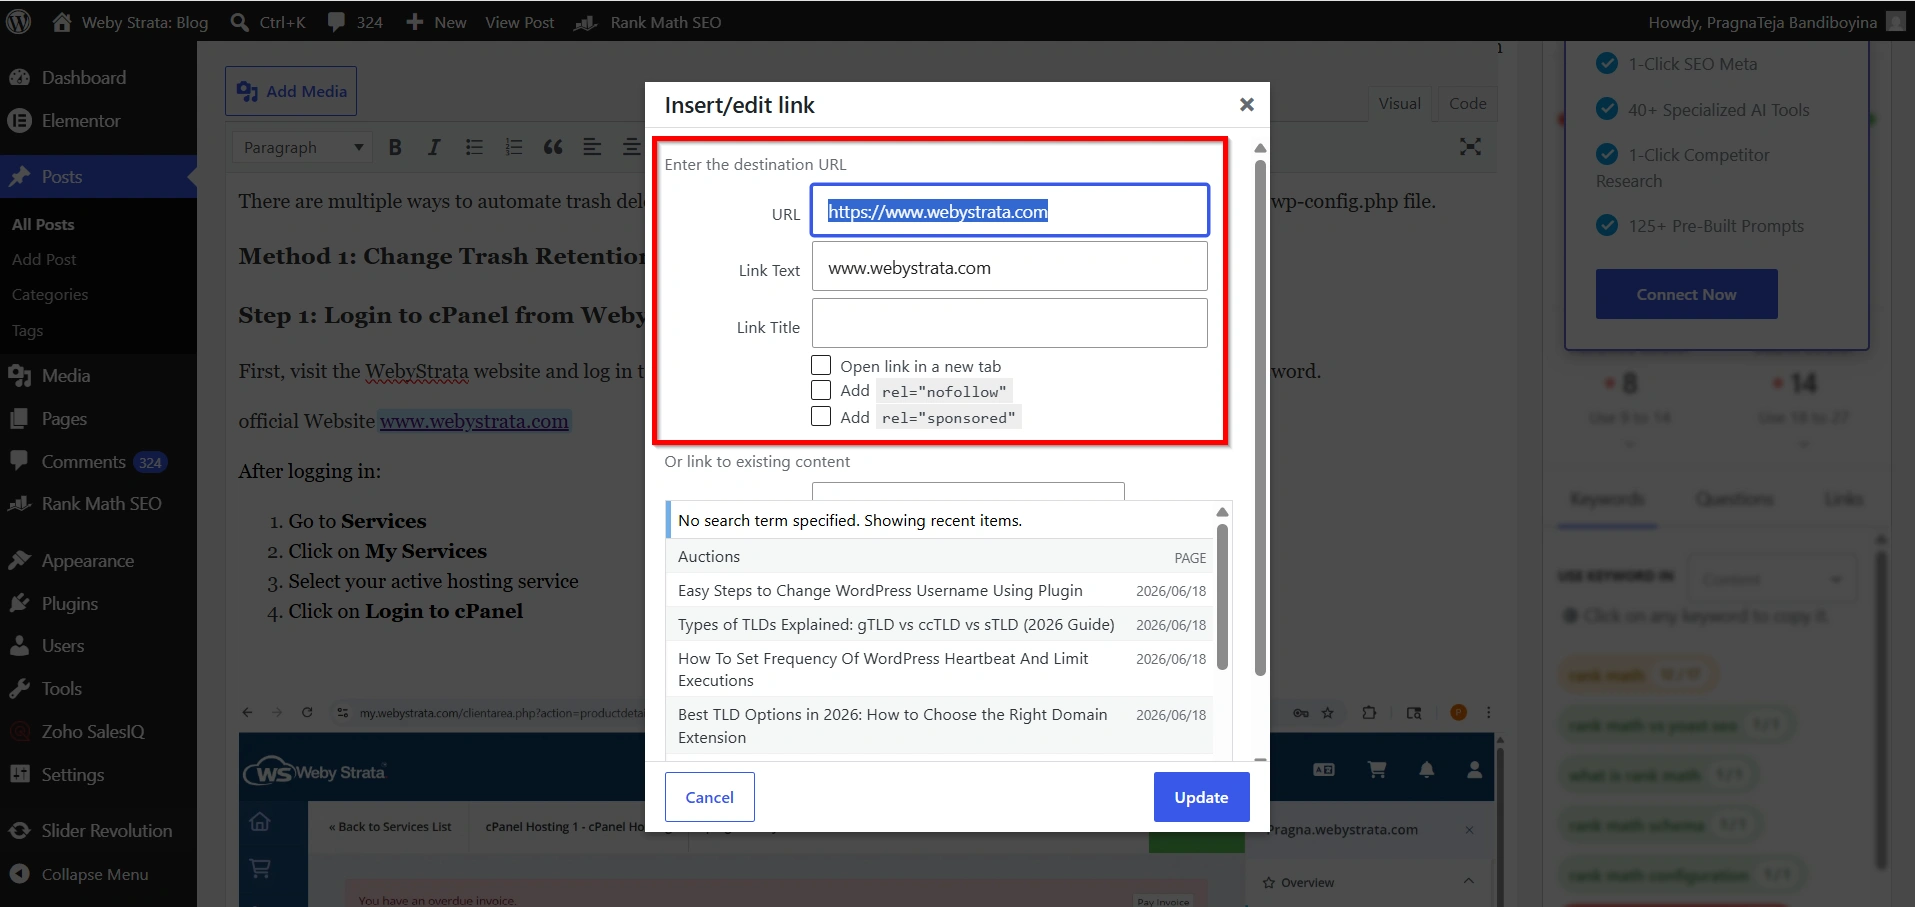
Task: Select Easy Steps to Change WordPress Username result
Action: (939, 591)
